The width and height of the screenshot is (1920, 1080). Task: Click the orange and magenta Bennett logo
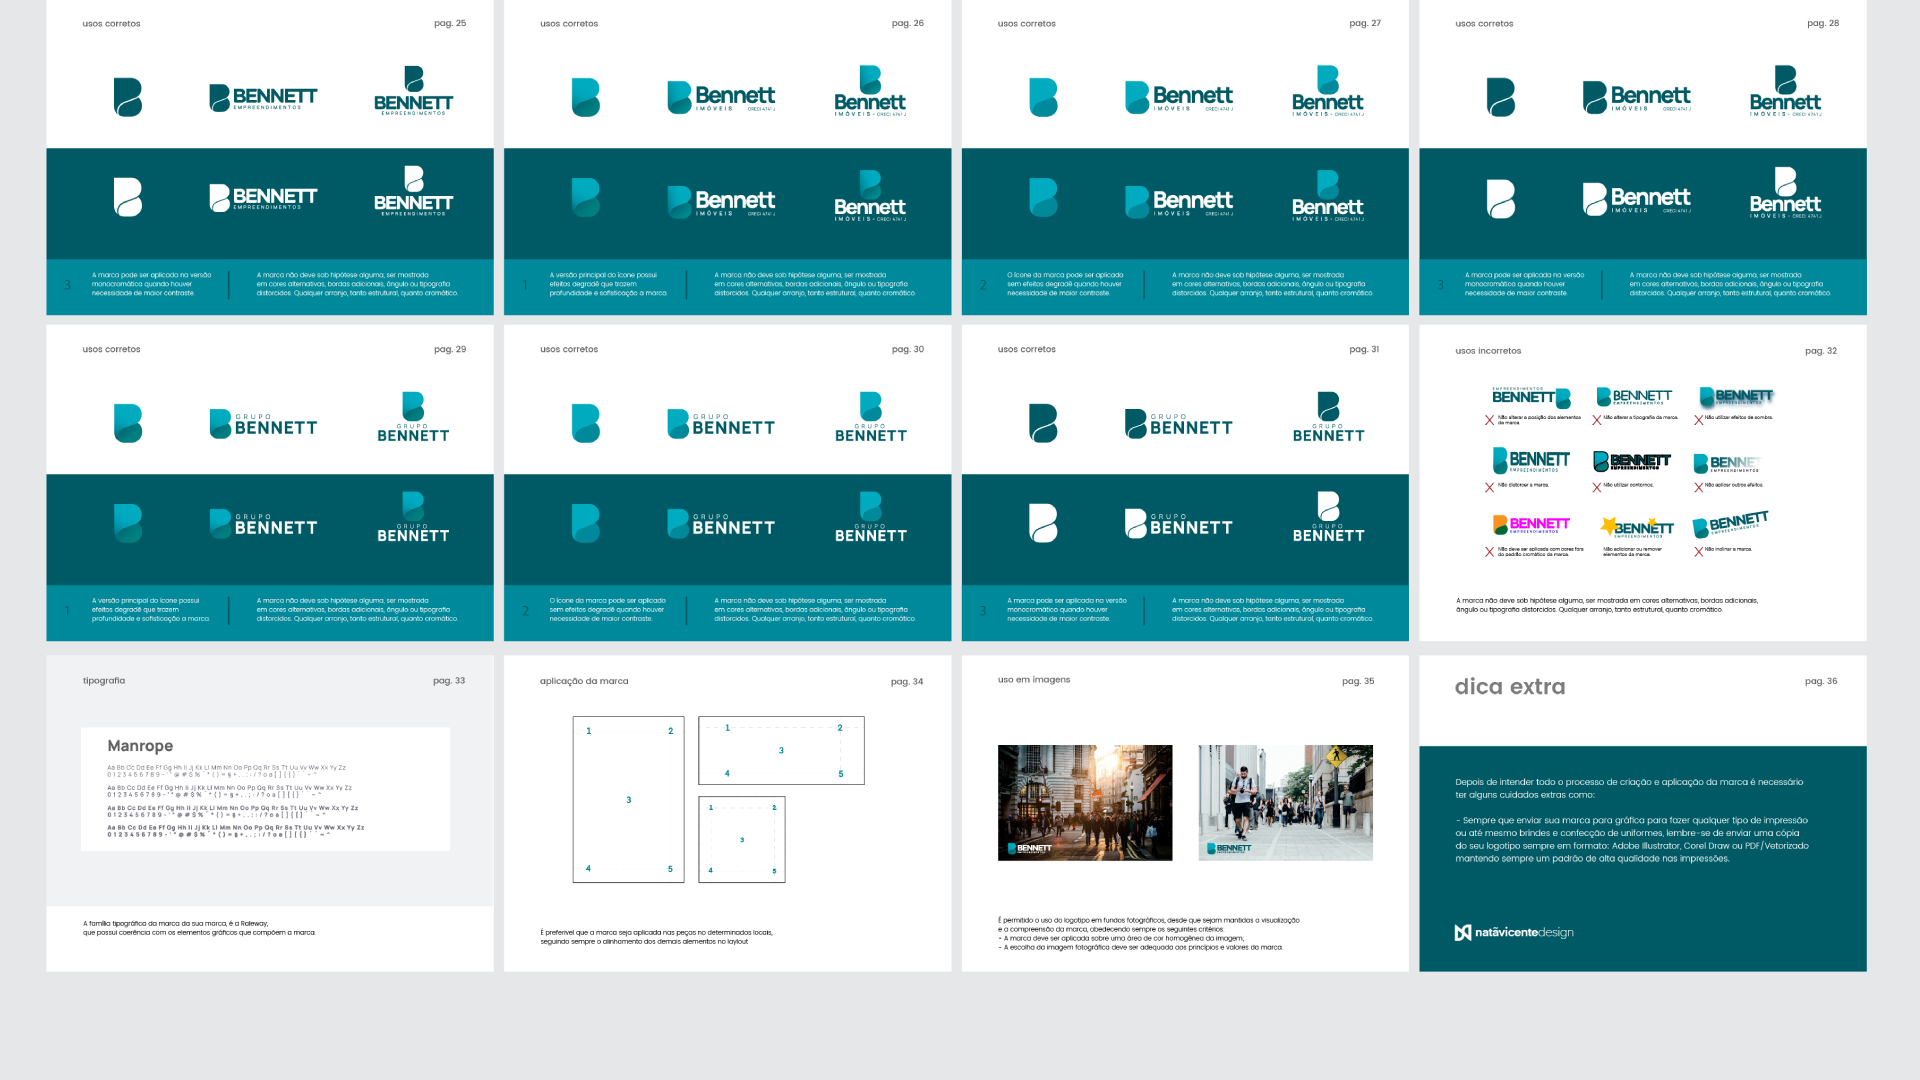(x=1531, y=524)
